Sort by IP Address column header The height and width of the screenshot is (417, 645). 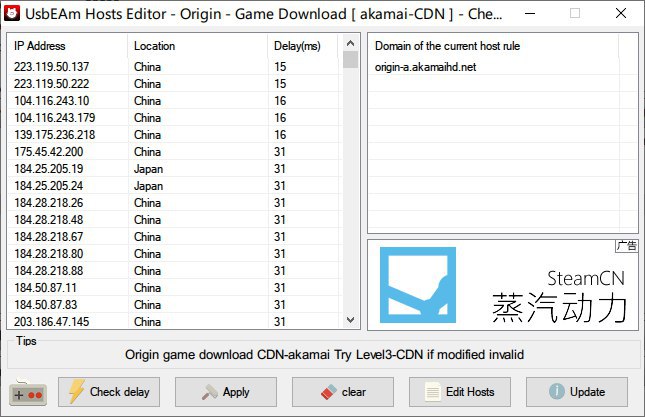67,46
